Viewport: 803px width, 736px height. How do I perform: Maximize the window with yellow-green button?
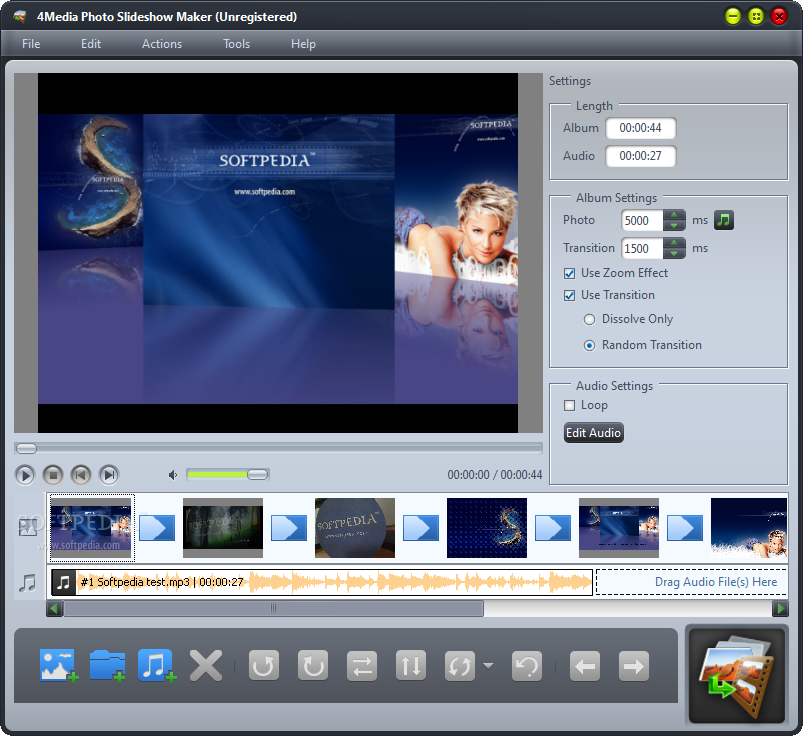(x=755, y=17)
